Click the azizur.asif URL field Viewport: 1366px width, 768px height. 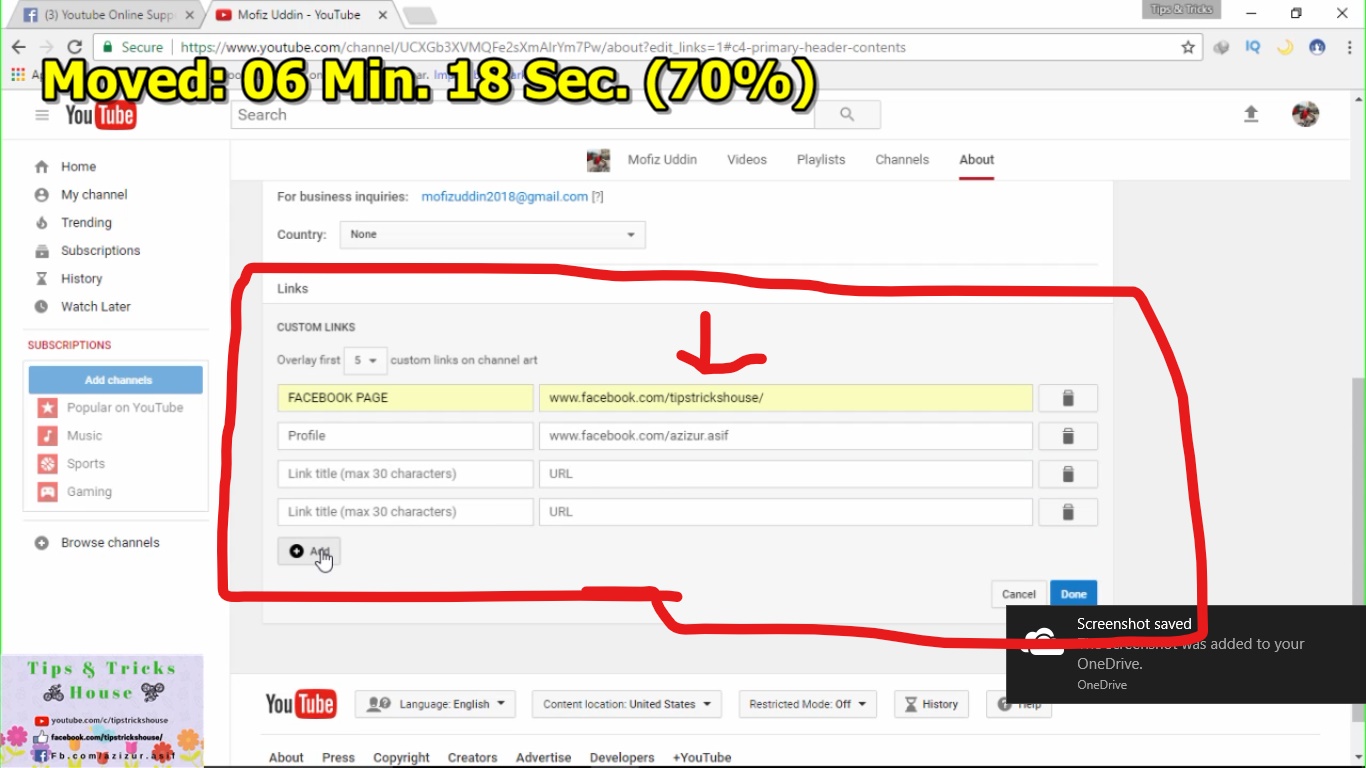pos(785,436)
